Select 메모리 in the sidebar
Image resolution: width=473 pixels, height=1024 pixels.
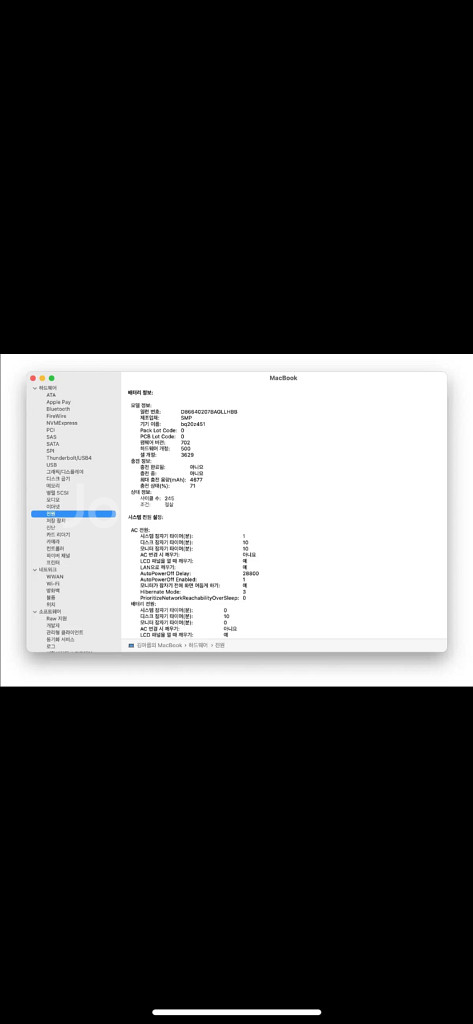[53, 486]
